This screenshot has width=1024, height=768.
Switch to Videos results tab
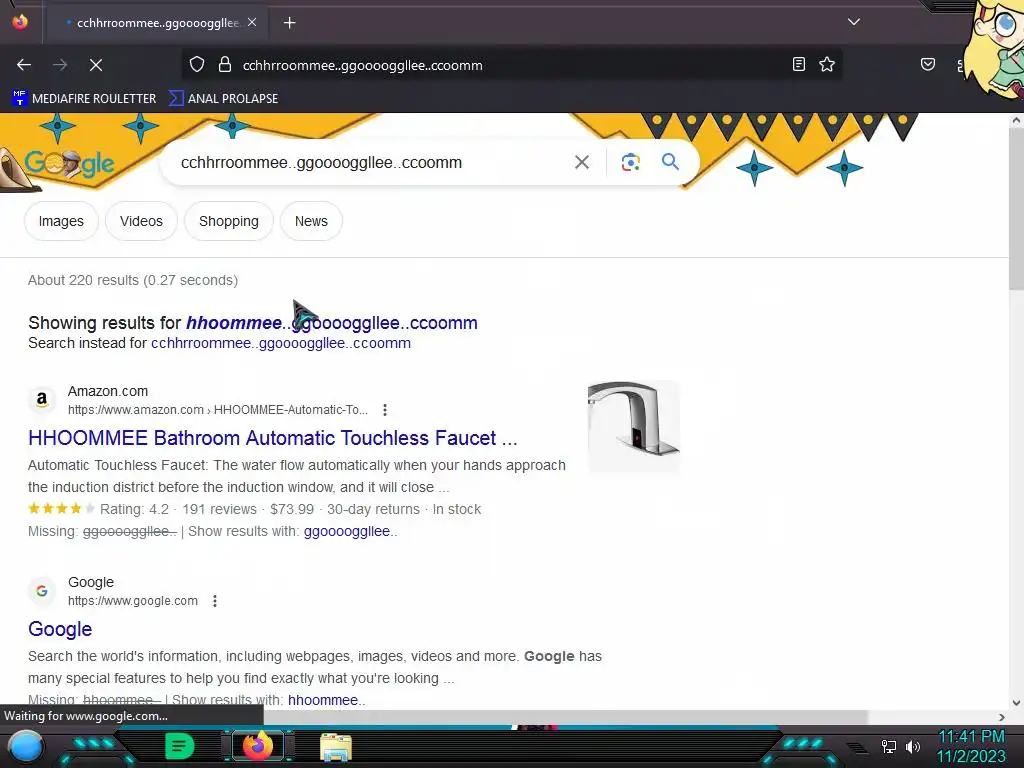click(x=141, y=221)
